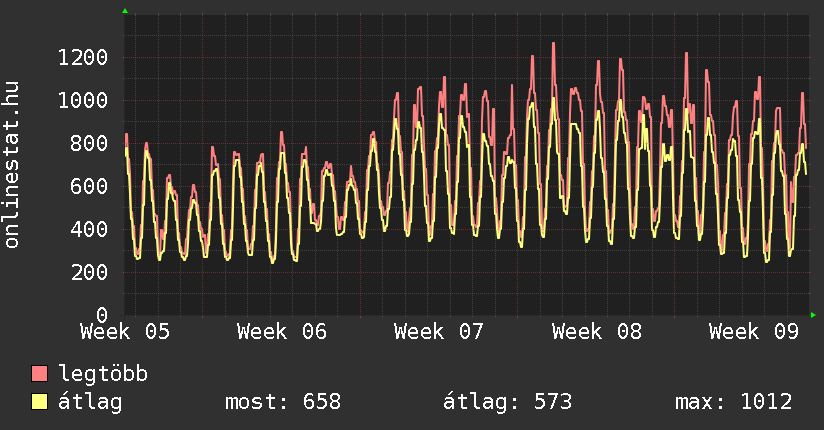Viewport: 824px width, 430px height.
Task: Click the green arrow atop the y-axis
Action: click(124, 11)
